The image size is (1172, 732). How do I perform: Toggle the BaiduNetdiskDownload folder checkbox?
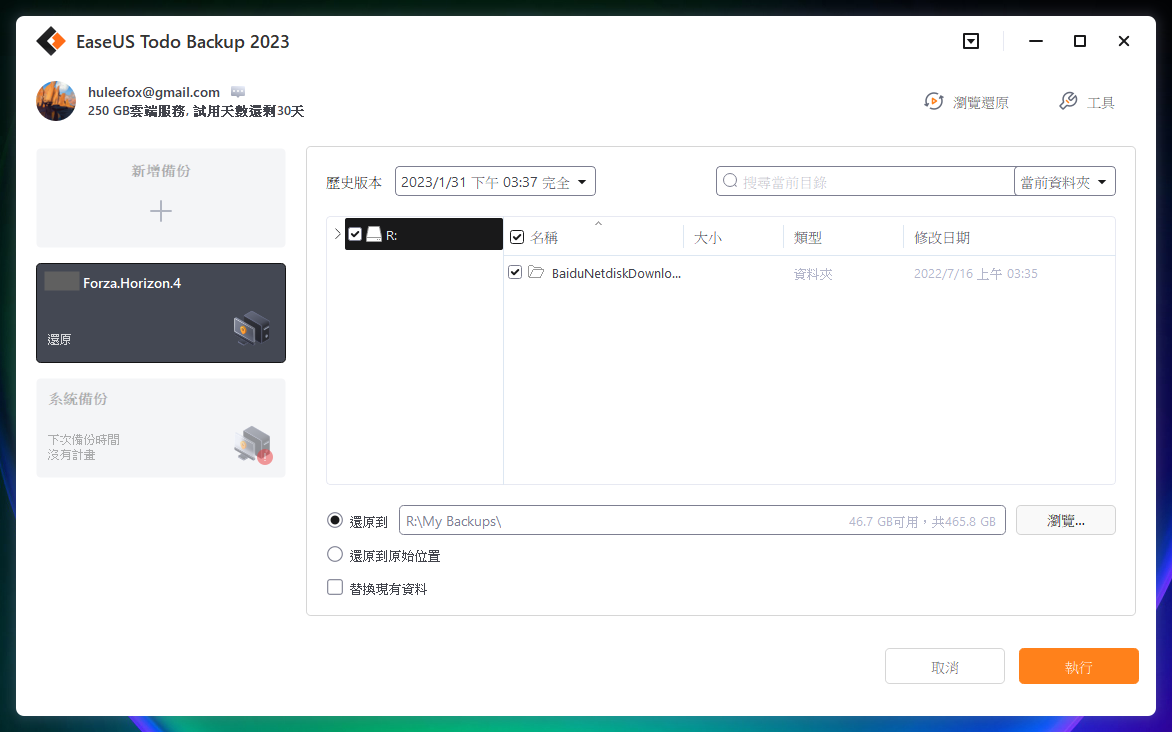515,272
